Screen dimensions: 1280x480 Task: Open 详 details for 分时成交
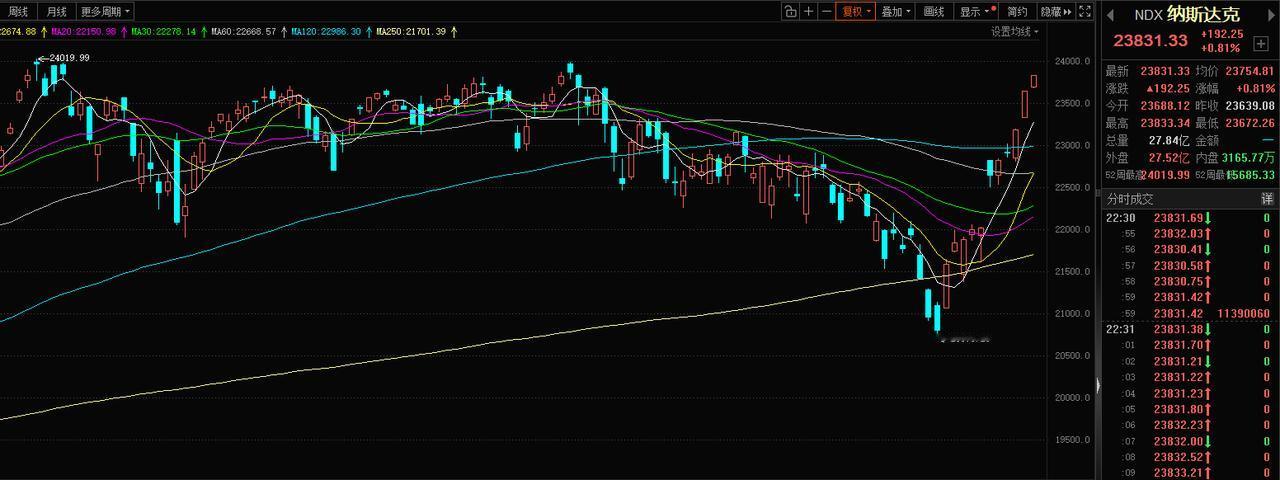1267,200
